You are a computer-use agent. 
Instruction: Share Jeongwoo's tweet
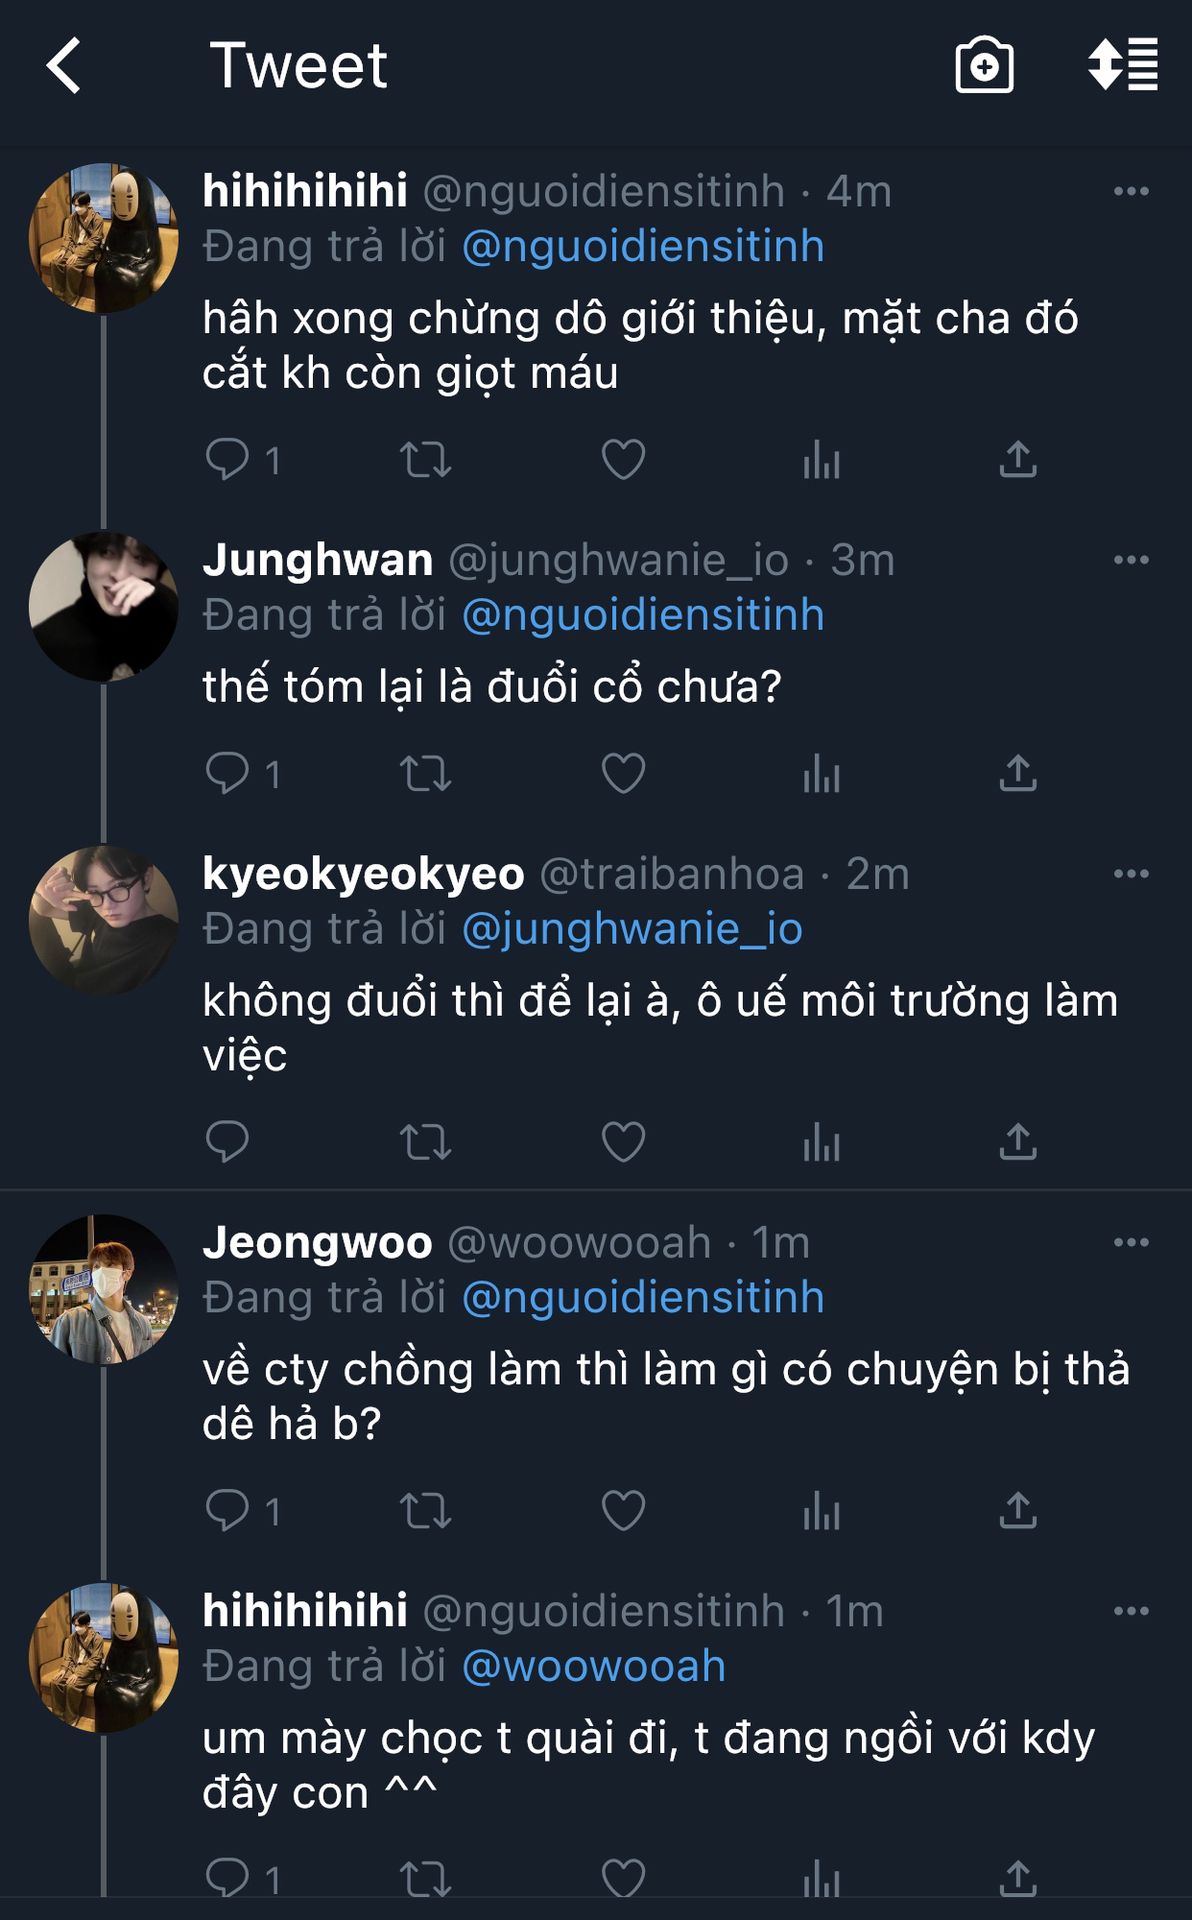(1018, 1510)
